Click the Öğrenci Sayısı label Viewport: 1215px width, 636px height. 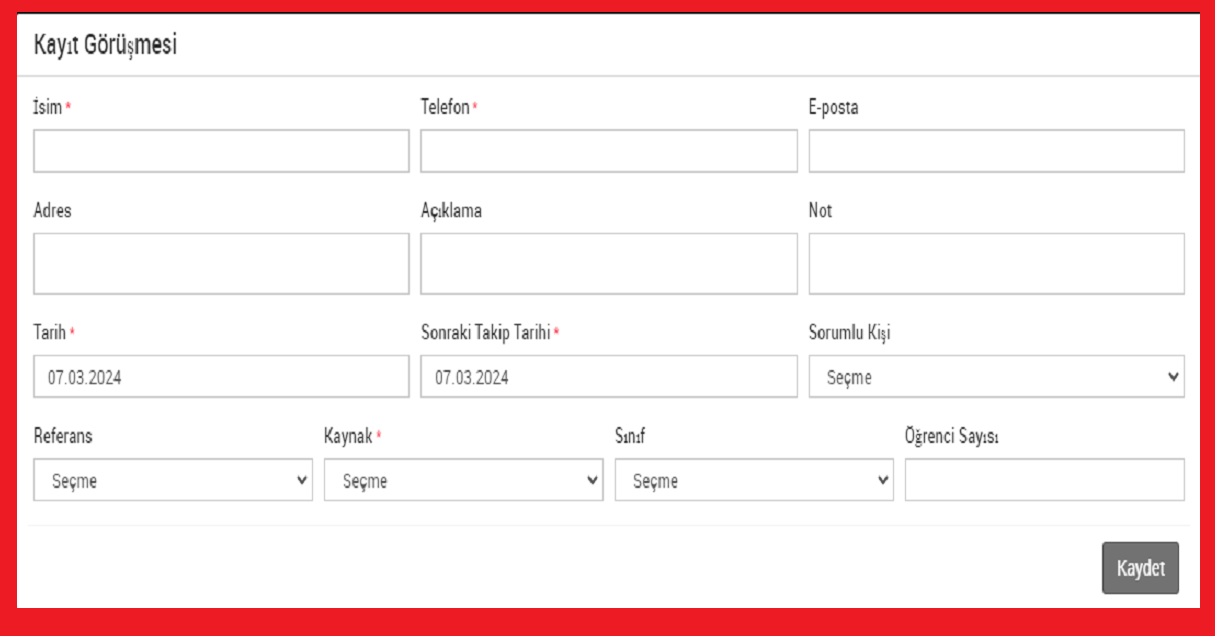pos(951,437)
